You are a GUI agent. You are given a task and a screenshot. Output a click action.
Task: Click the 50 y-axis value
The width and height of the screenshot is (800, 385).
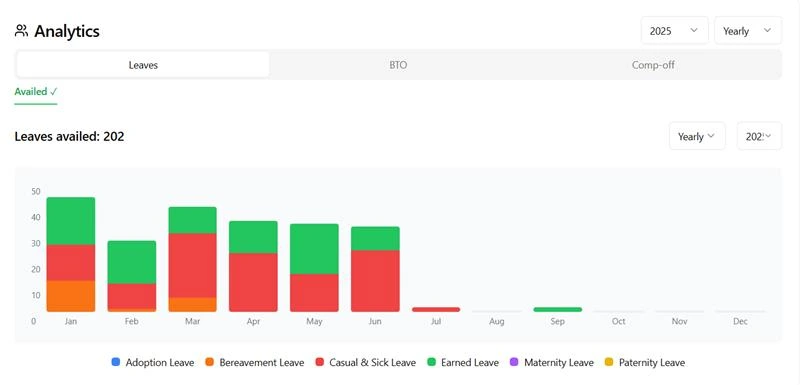point(36,192)
